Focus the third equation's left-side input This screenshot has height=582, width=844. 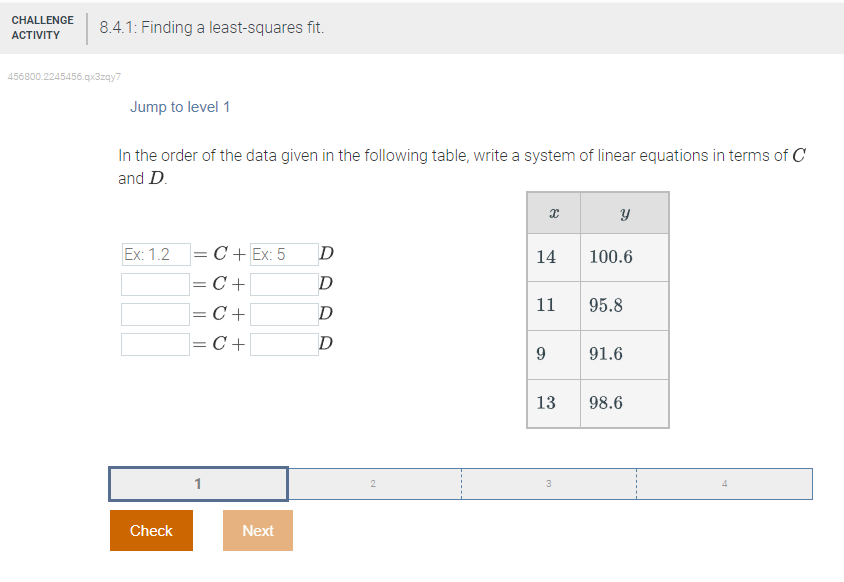pyautogui.click(x=156, y=314)
